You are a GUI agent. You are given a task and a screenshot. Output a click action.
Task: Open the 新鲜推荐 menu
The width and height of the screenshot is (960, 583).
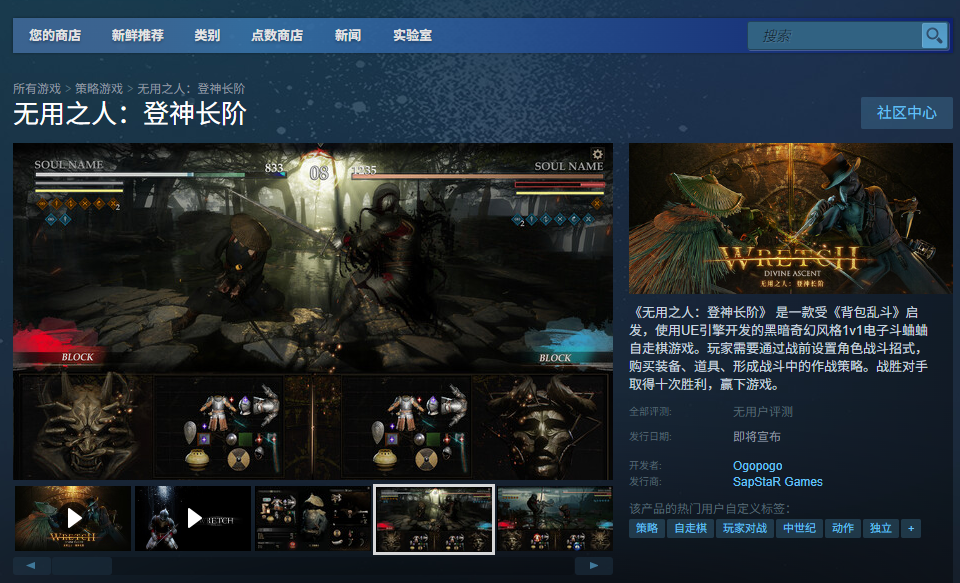point(138,36)
